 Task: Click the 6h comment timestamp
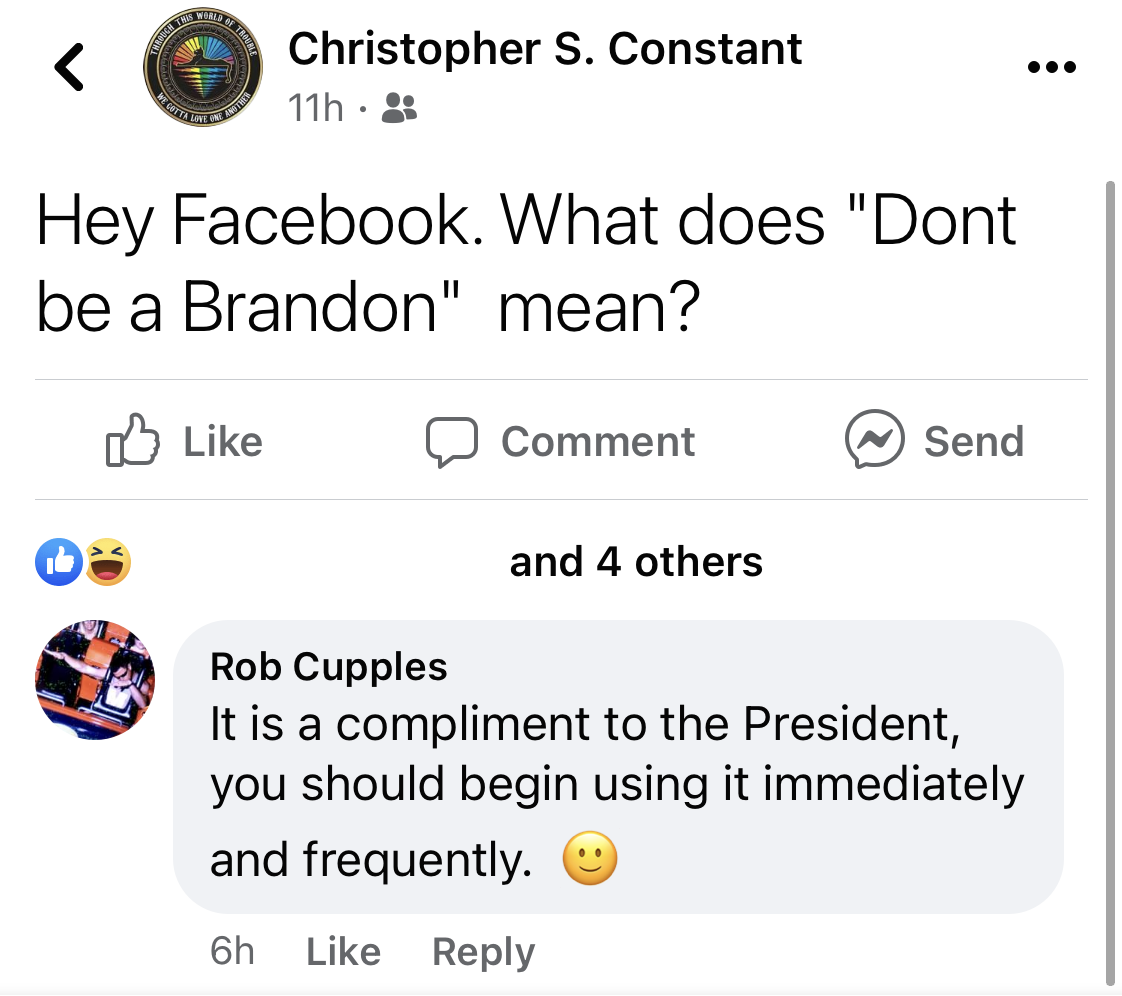[232, 952]
